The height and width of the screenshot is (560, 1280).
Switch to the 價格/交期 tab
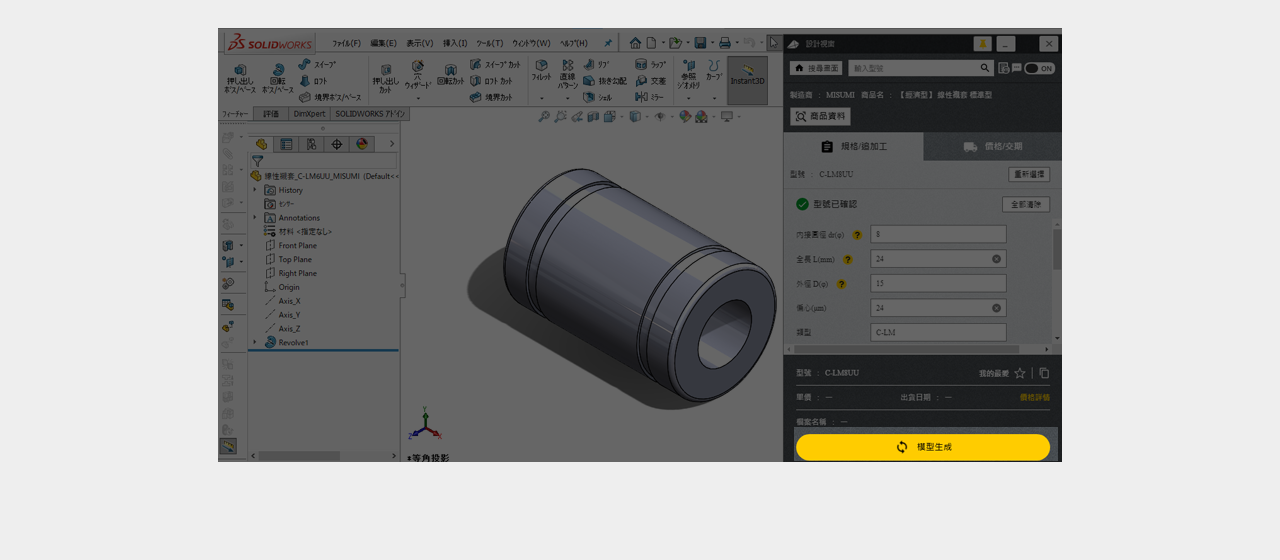click(992, 147)
